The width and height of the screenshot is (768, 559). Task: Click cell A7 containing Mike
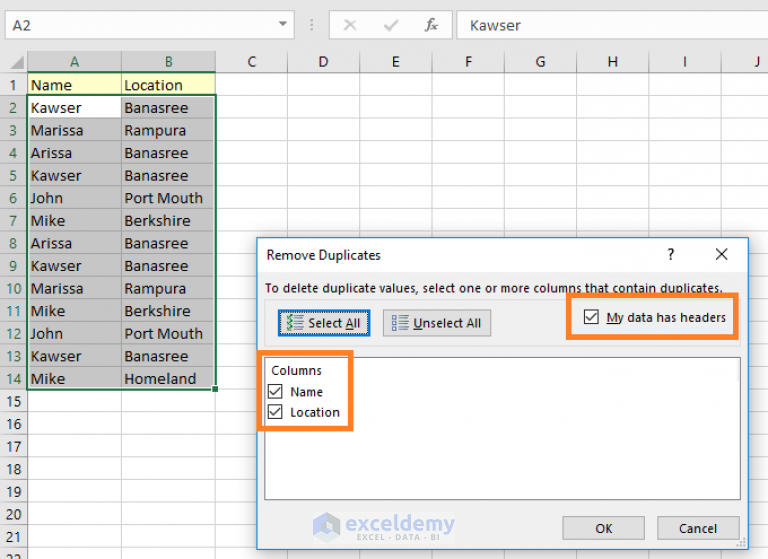(x=74, y=220)
